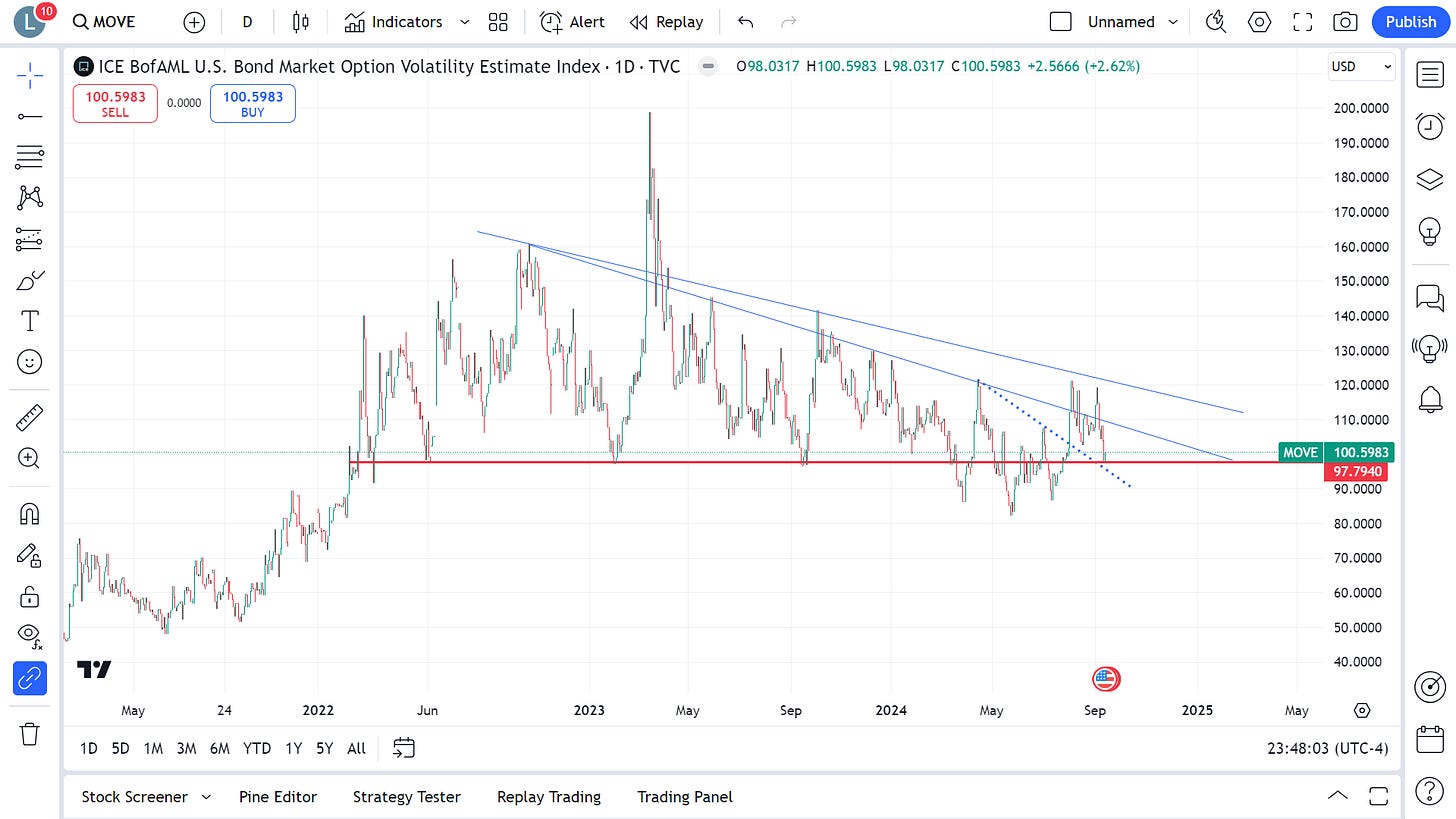
Task: Open forecasting and measurement tools
Action: point(30,239)
